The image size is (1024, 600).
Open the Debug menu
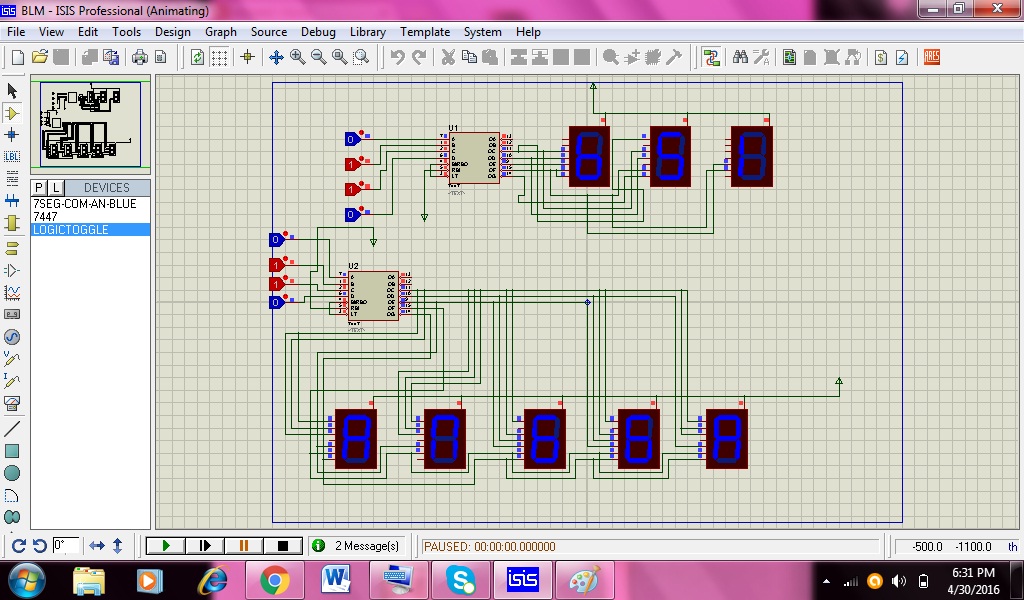pyautogui.click(x=318, y=32)
